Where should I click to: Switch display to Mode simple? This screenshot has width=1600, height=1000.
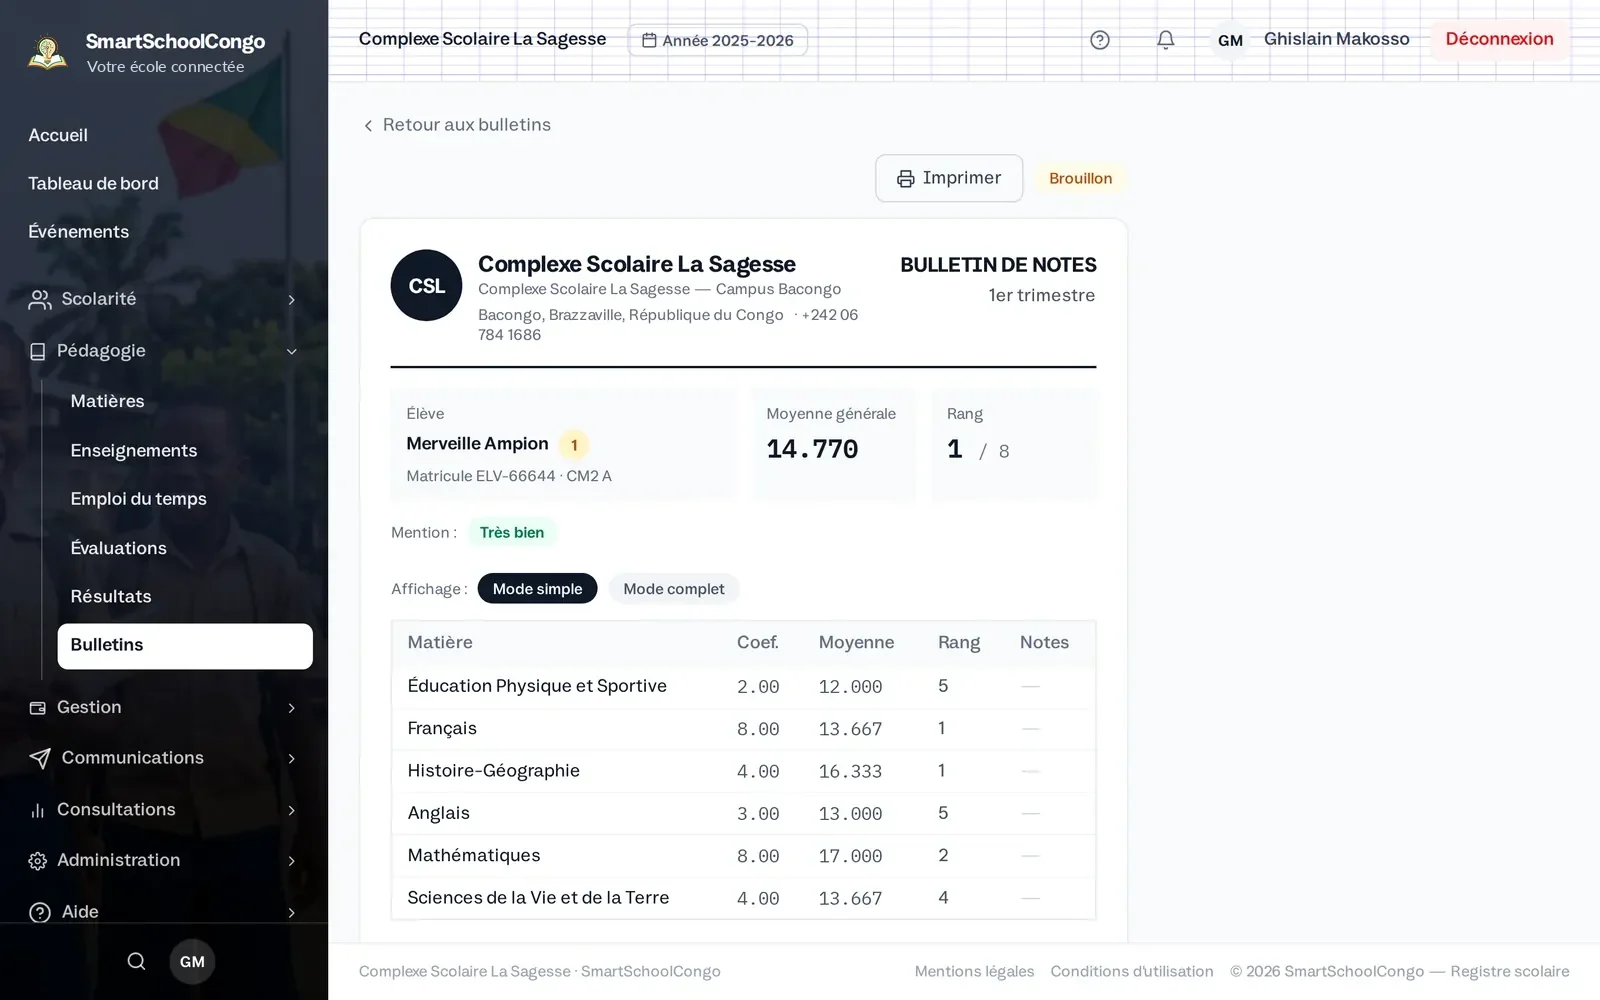click(x=537, y=589)
